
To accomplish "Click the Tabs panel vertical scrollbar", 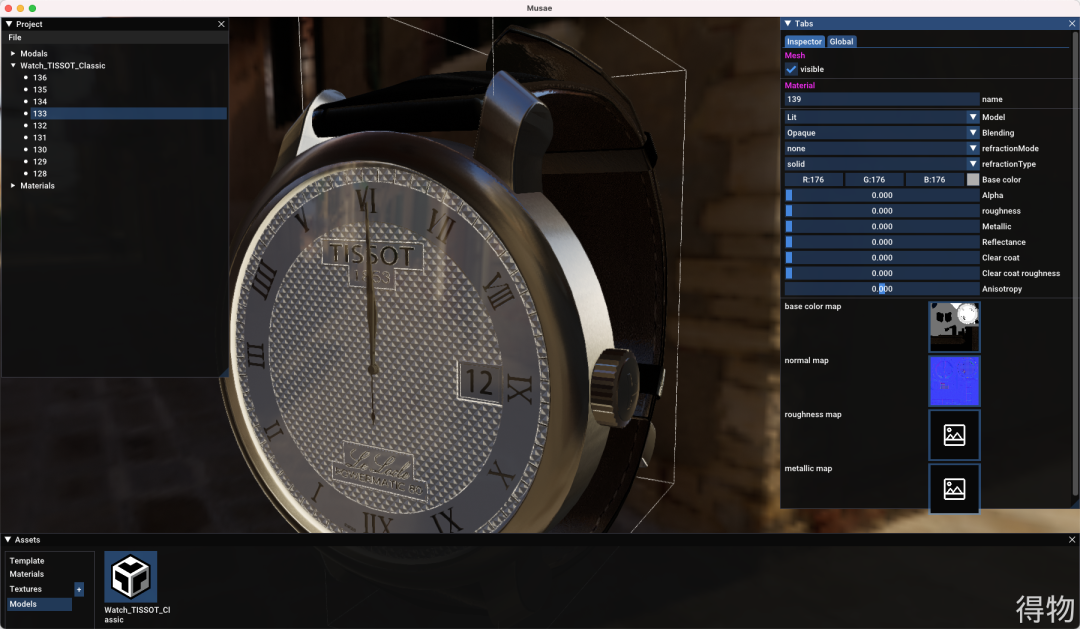I will [x=1074, y=262].
